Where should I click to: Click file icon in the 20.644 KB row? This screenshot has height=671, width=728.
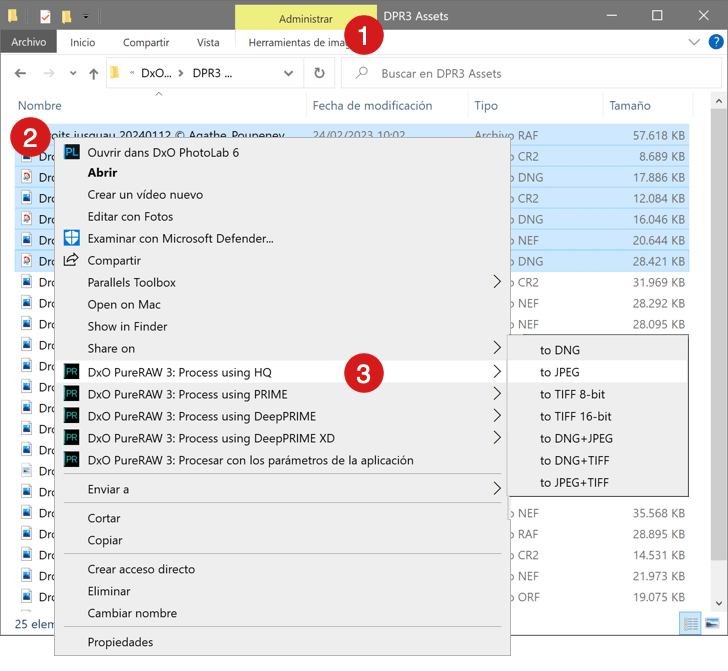27,240
